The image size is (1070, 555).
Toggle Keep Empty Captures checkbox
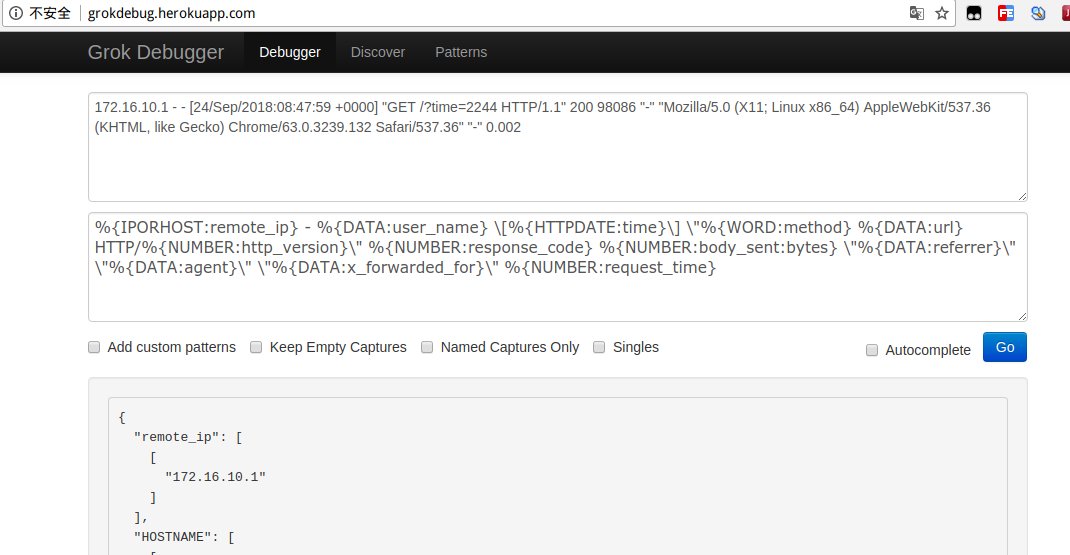(x=256, y=347)
